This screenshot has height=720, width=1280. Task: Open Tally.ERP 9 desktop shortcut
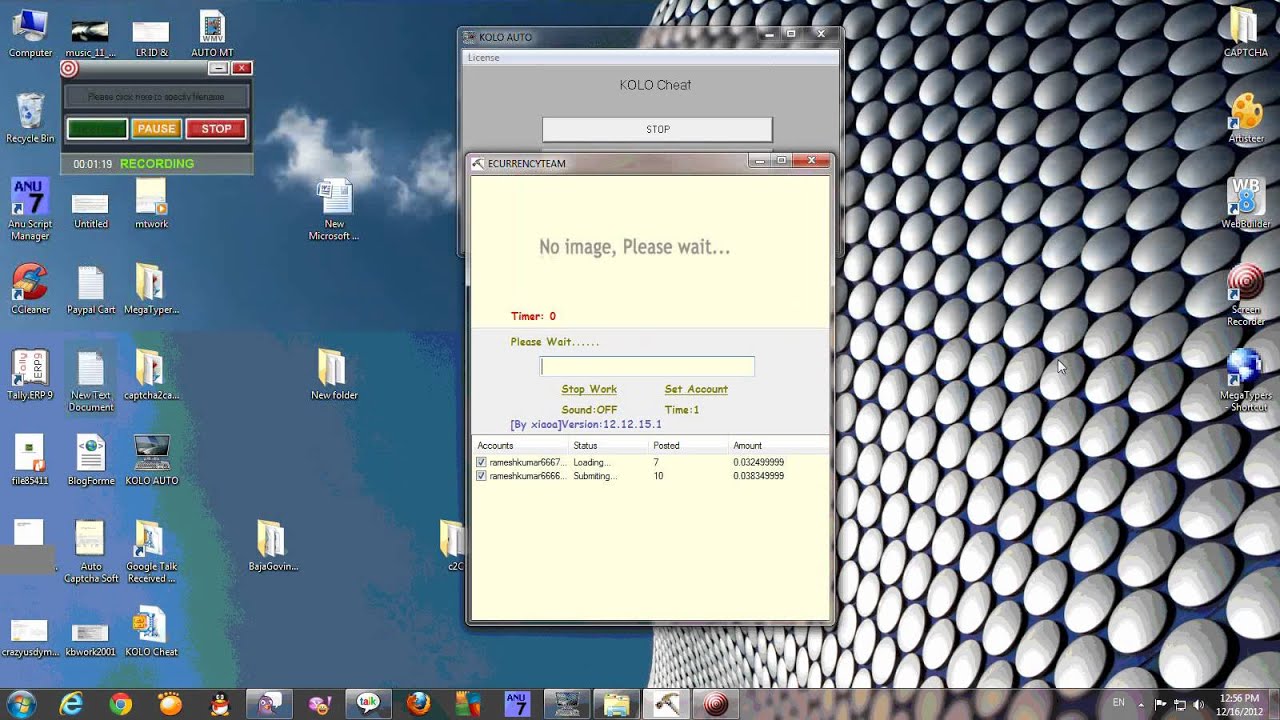30,374
